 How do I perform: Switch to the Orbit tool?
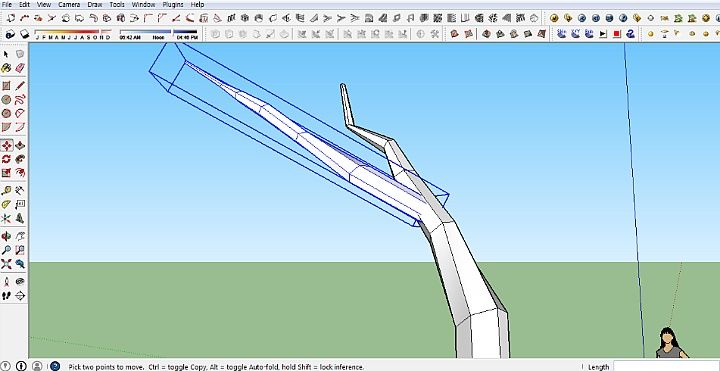coord(6,236)
